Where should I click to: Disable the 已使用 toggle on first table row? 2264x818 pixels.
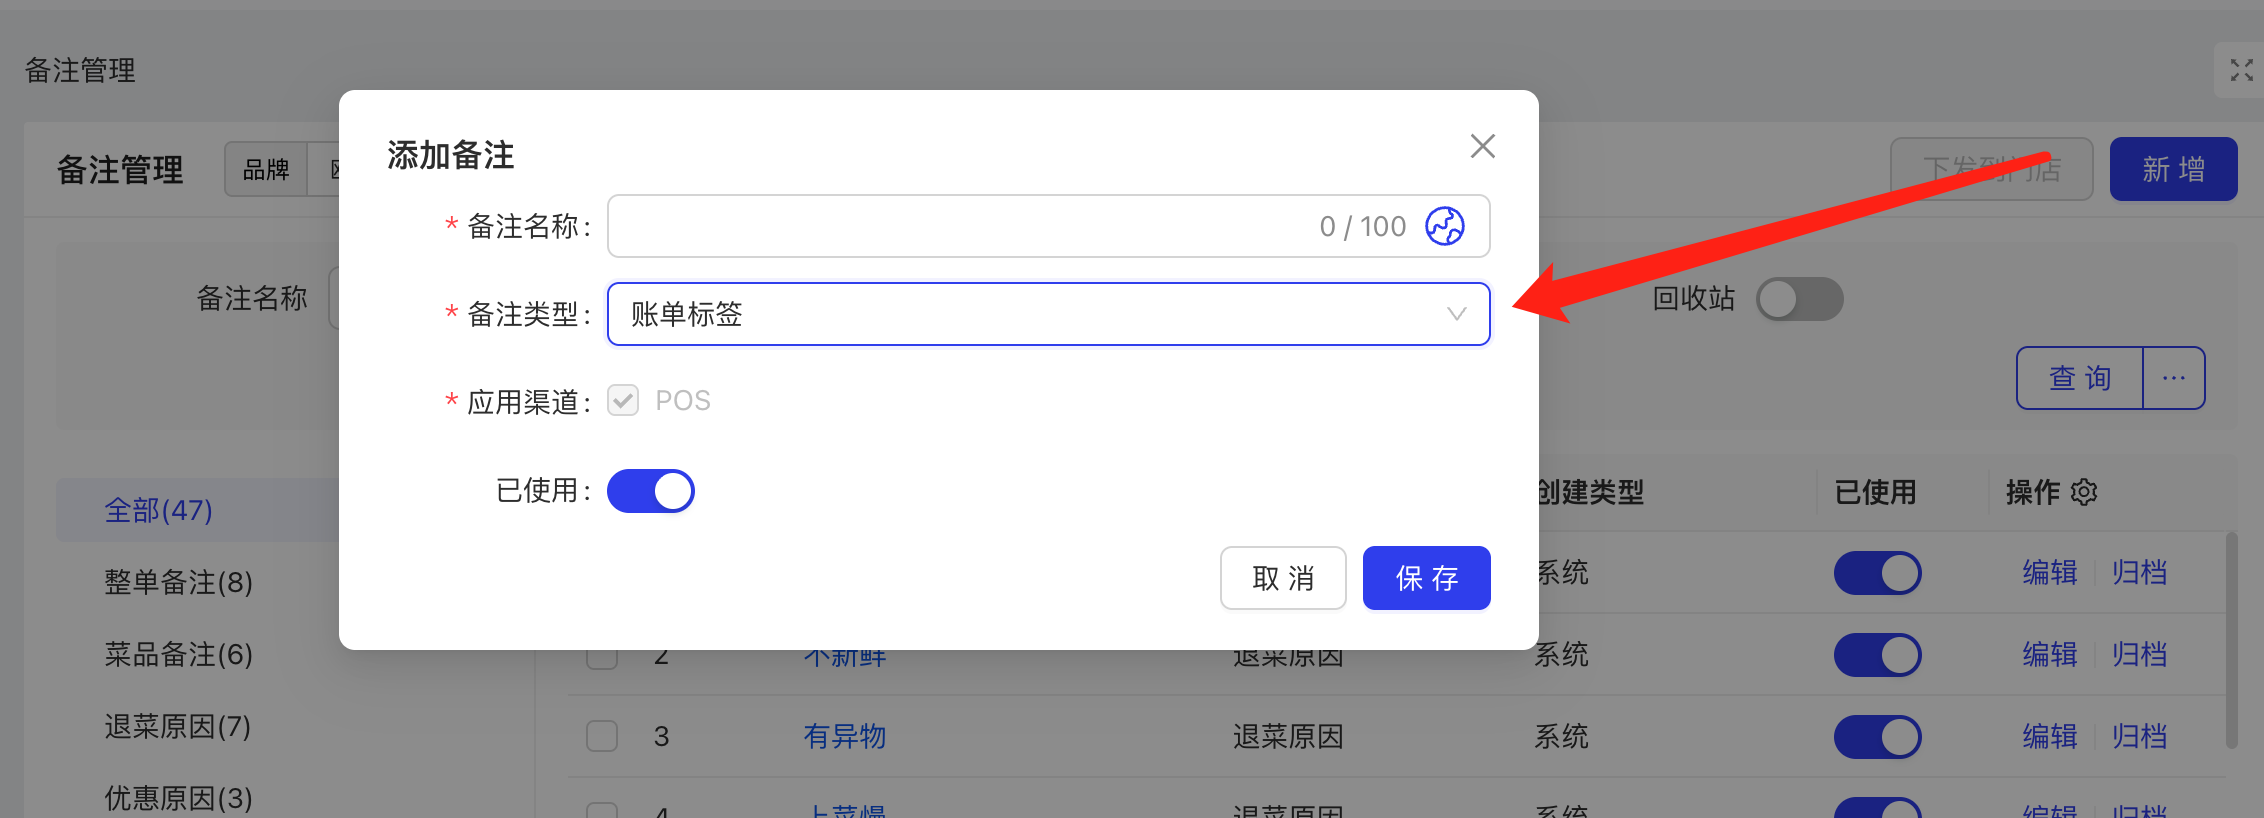pyautogui.click(x=1877, y=573)
